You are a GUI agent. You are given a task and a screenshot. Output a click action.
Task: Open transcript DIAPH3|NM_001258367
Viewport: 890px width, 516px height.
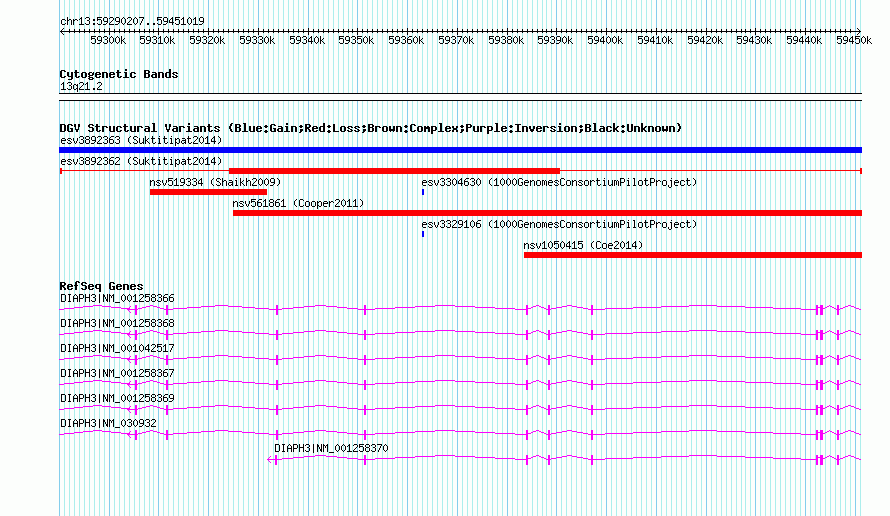coord(117,374)
